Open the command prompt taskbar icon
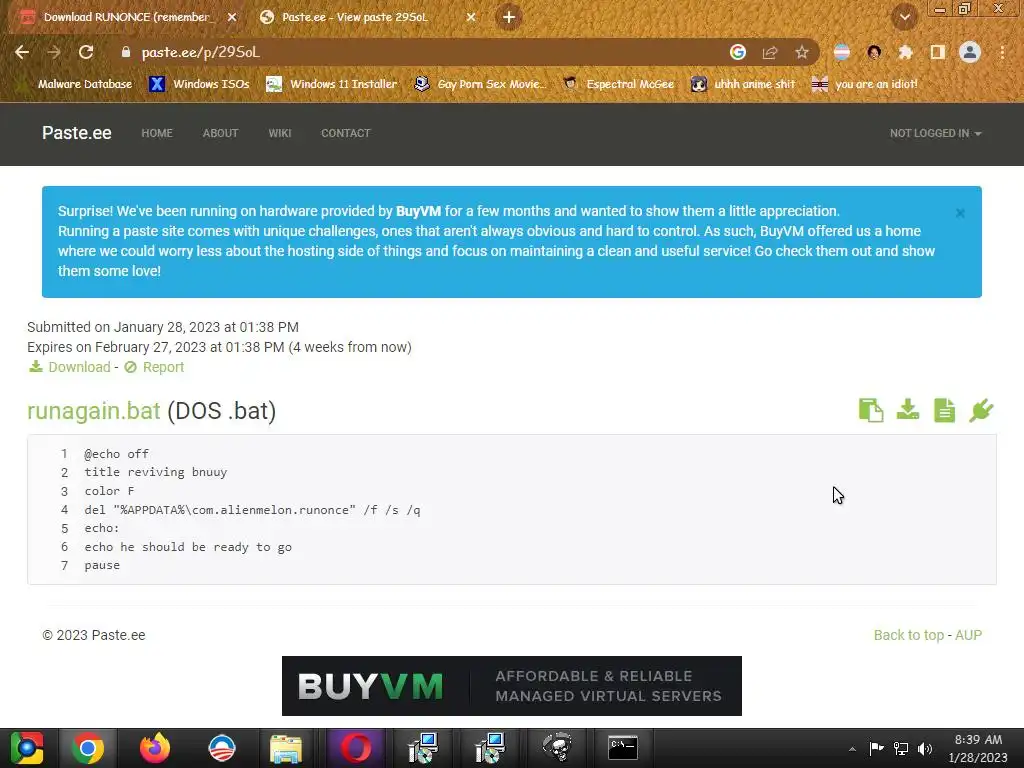This screenshot has height=768, width=1024. [622, 748]
